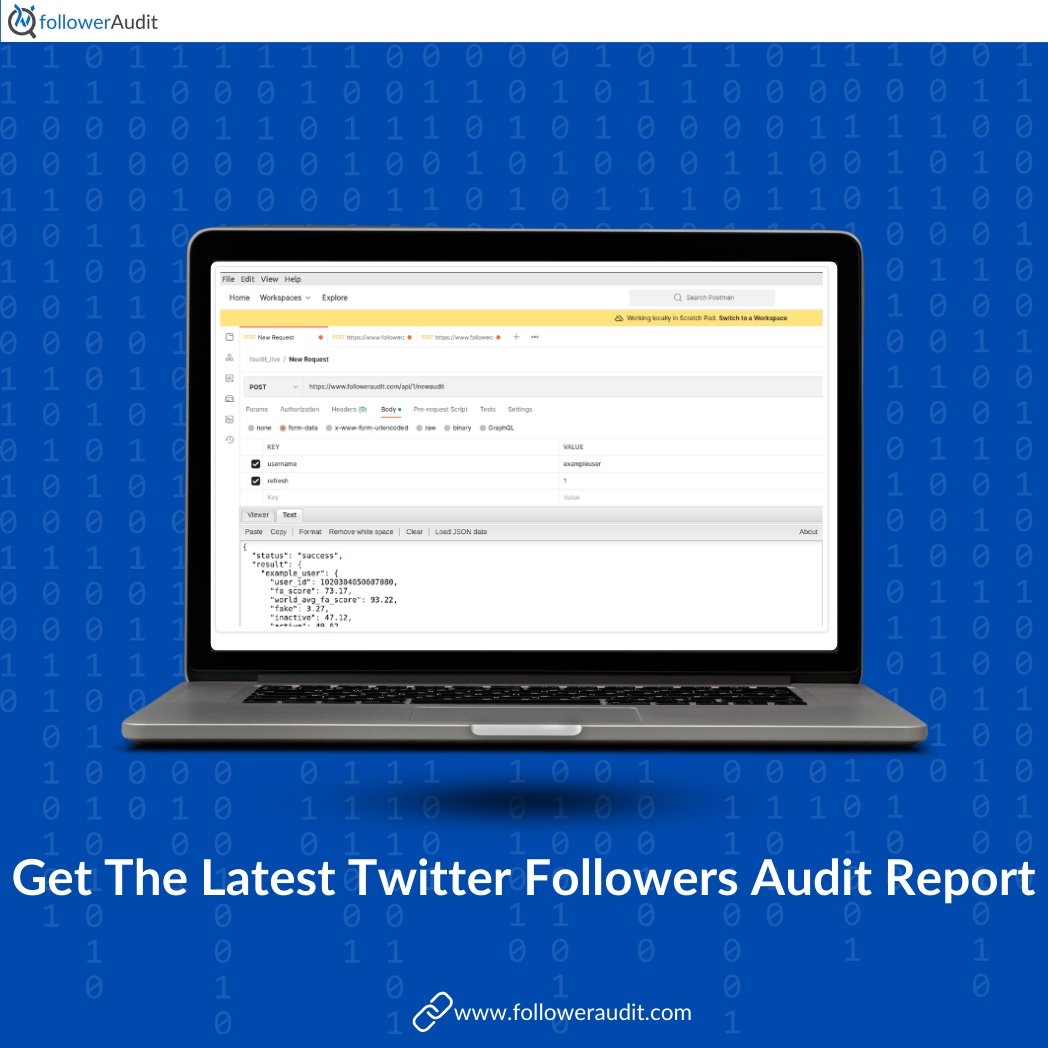Click the Format button
The image size is (1048, 1048).
[310, 531]
